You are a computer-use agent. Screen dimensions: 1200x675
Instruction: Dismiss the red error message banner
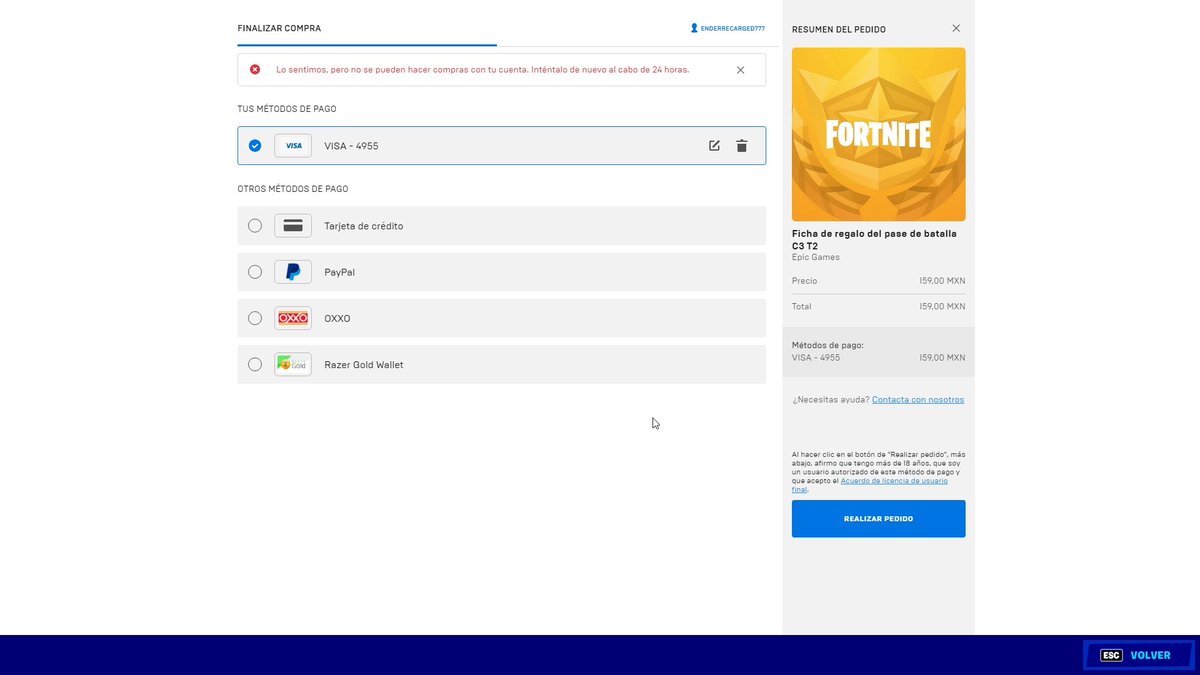(x=740, y=70)
